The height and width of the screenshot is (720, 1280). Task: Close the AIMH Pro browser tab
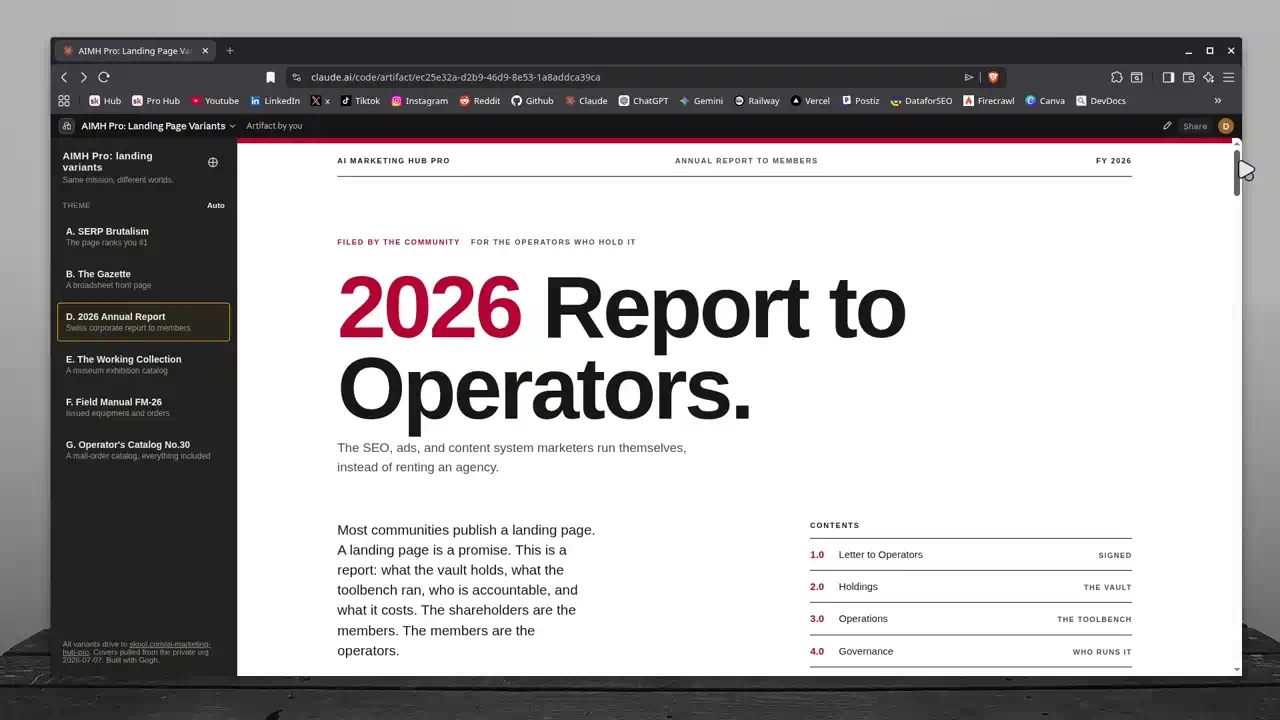point(205,51)
